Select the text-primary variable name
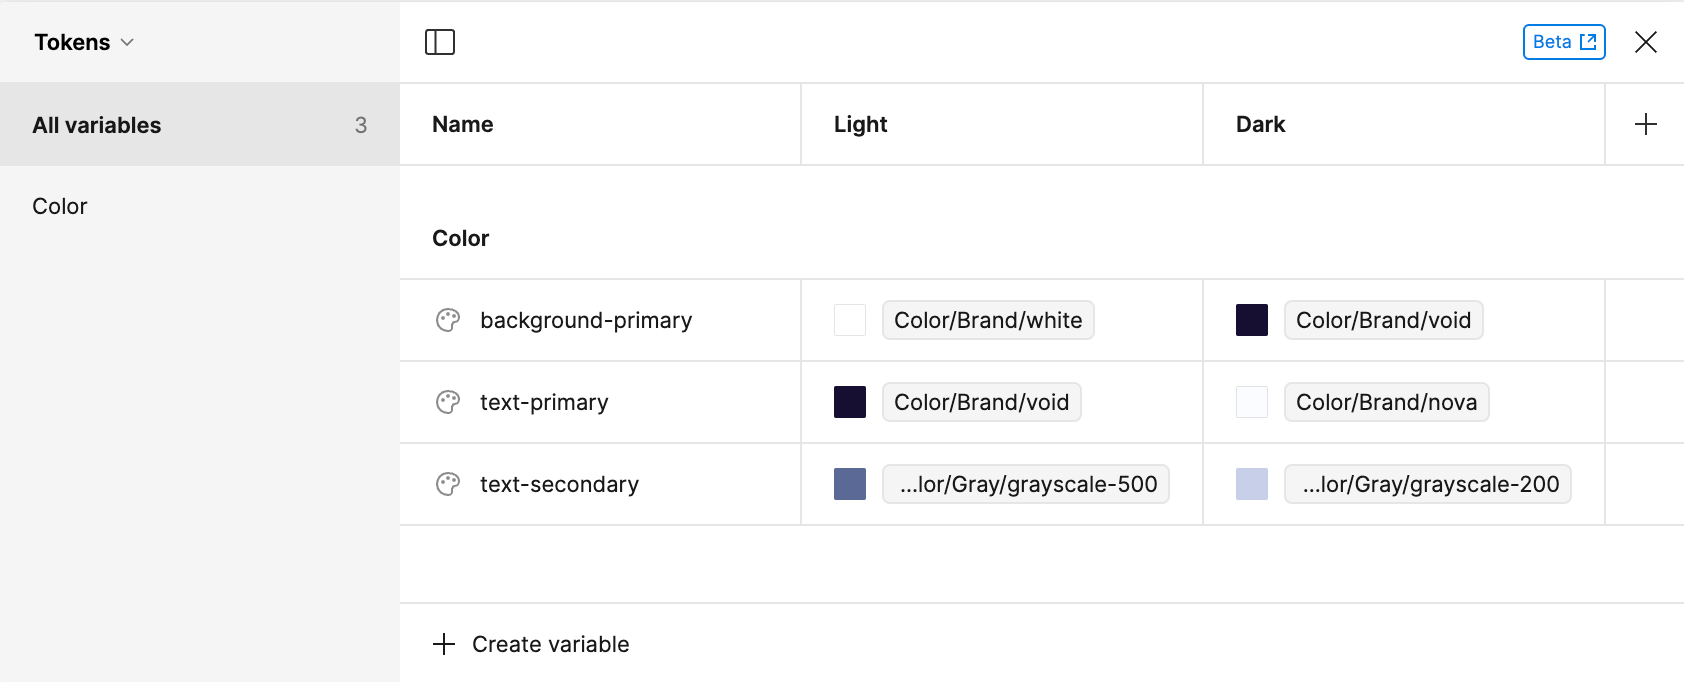The width and height of the screenshot is (1684, 682). (544, 402)
